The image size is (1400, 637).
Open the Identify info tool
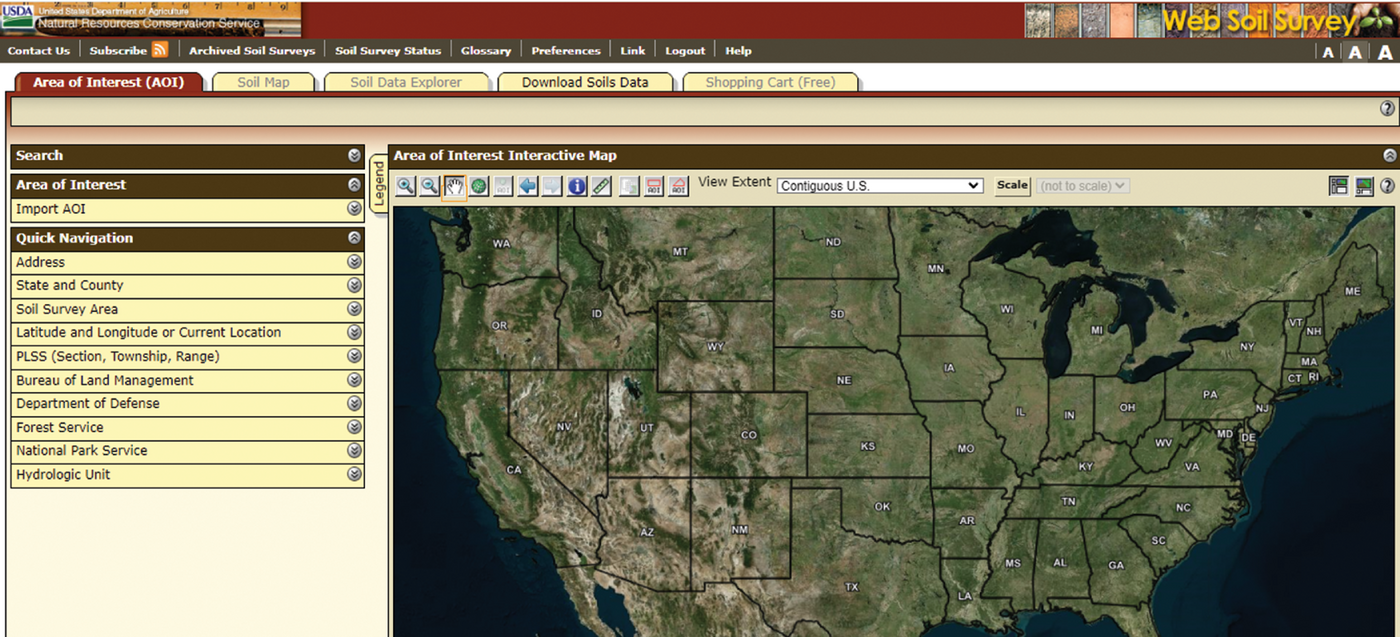click(x=577, y=186)
